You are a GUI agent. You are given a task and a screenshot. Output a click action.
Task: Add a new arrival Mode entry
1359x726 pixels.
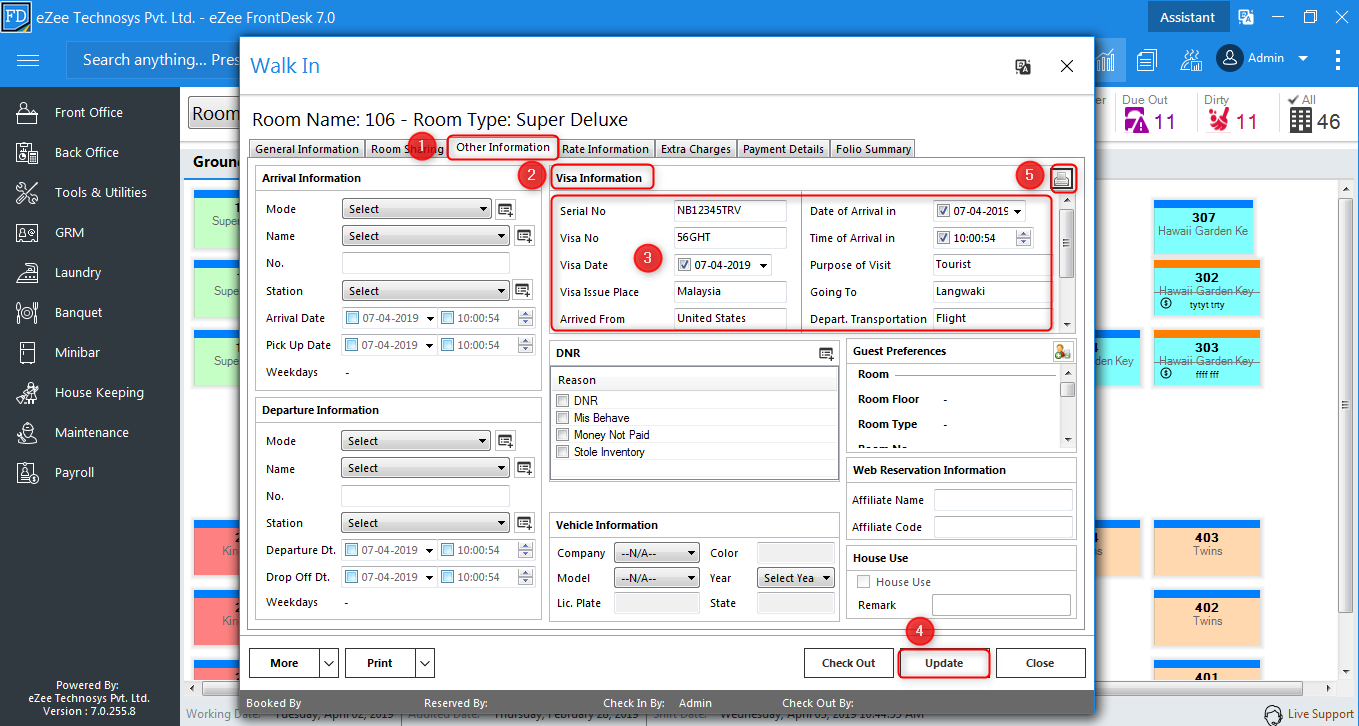505,209
